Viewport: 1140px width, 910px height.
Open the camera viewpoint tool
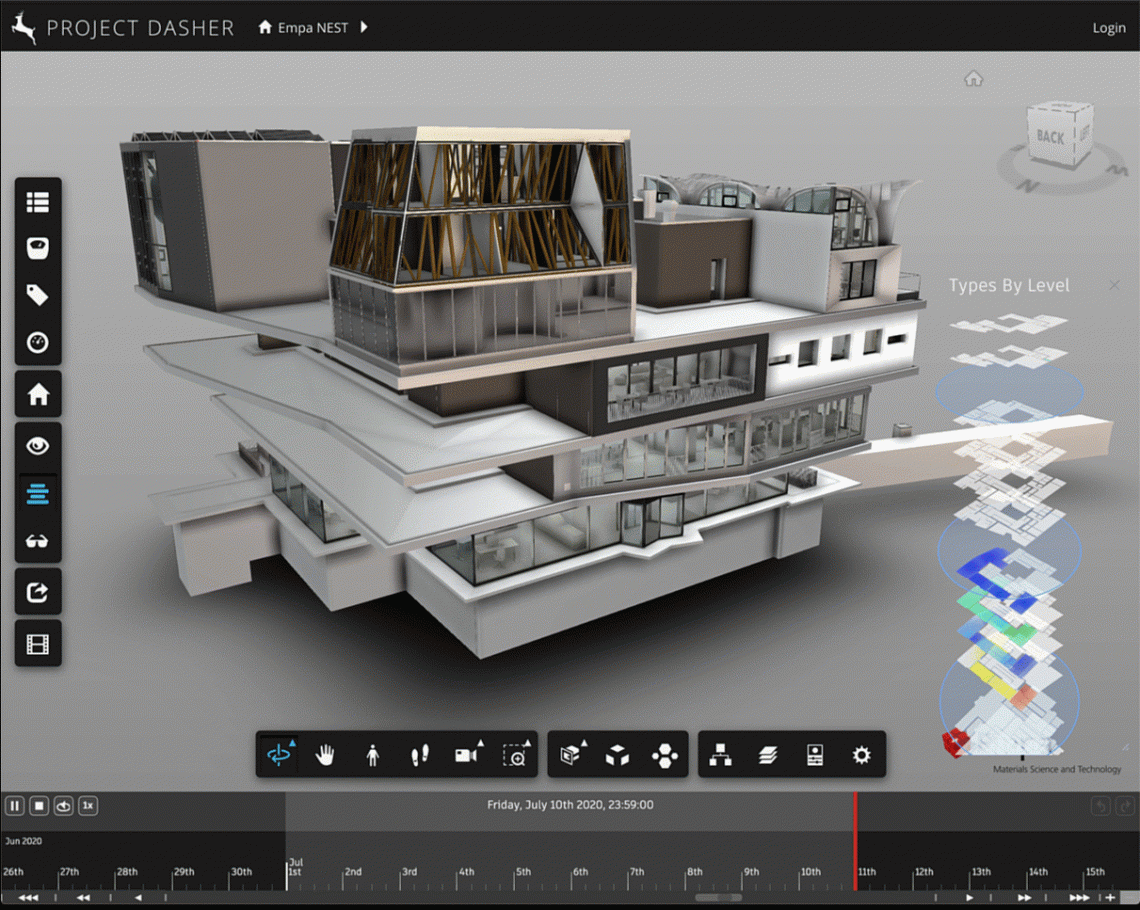click(466, 757)
